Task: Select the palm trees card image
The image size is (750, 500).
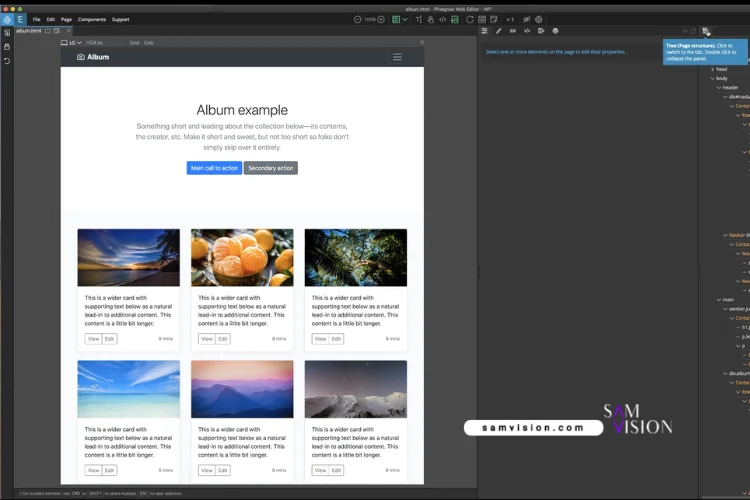Action: (x=356, y=257)
